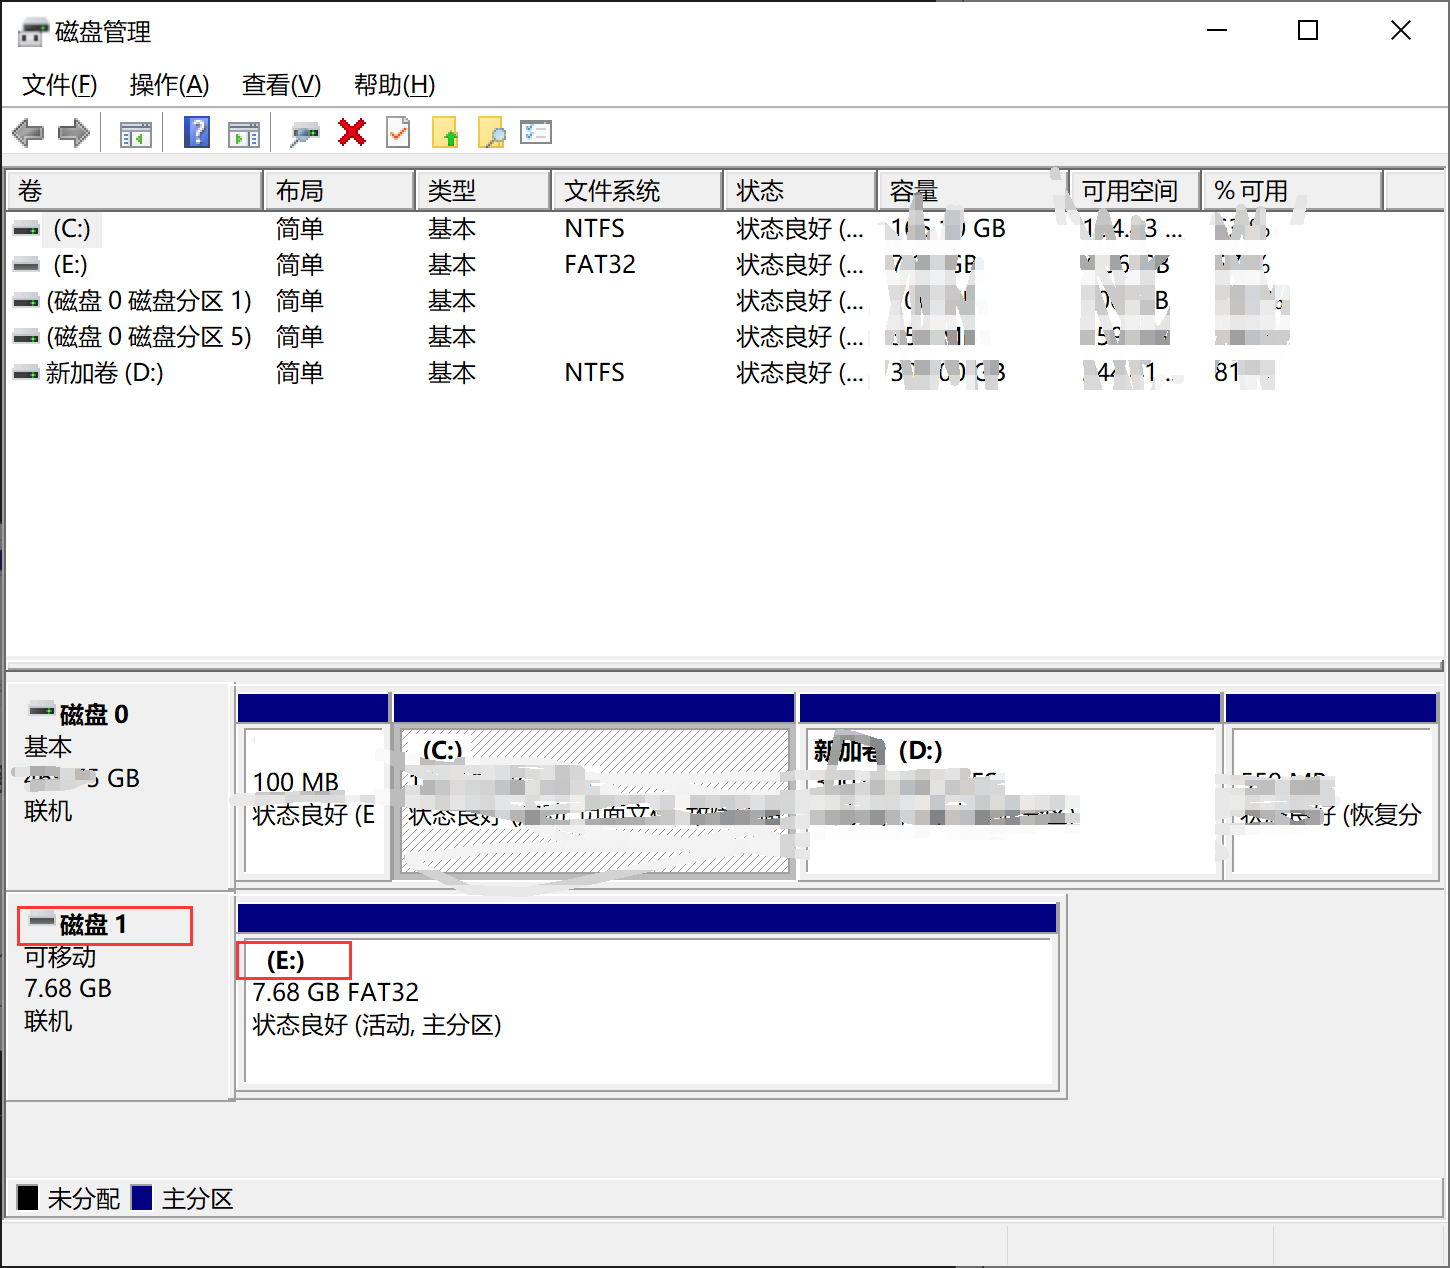Click the red X delete volume icon
Viewport: 1450px width, 1268px height.
point(351,132)
